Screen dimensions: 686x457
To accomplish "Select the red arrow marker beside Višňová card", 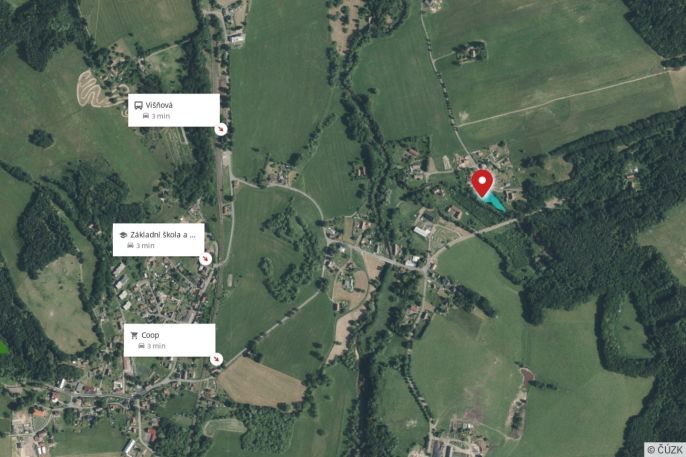I will 221,129.
